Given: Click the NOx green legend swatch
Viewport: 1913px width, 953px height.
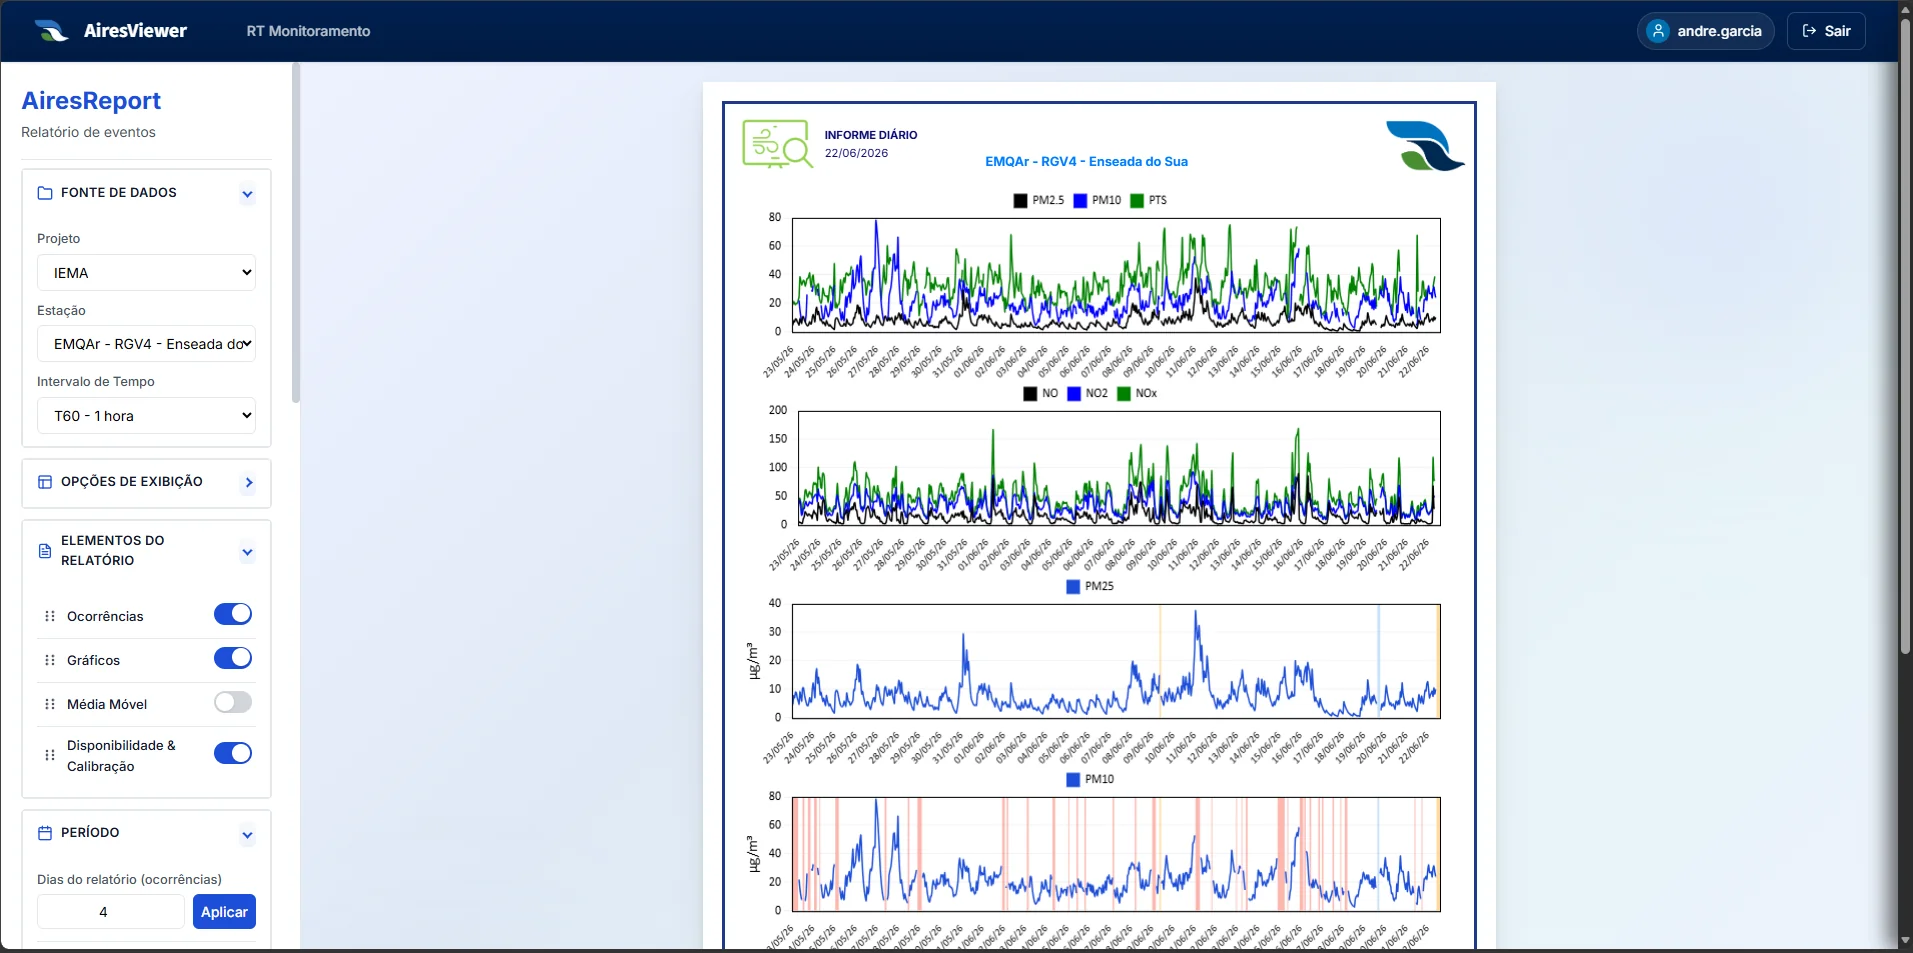Looking at the screenshot, I should [1124, 394].
